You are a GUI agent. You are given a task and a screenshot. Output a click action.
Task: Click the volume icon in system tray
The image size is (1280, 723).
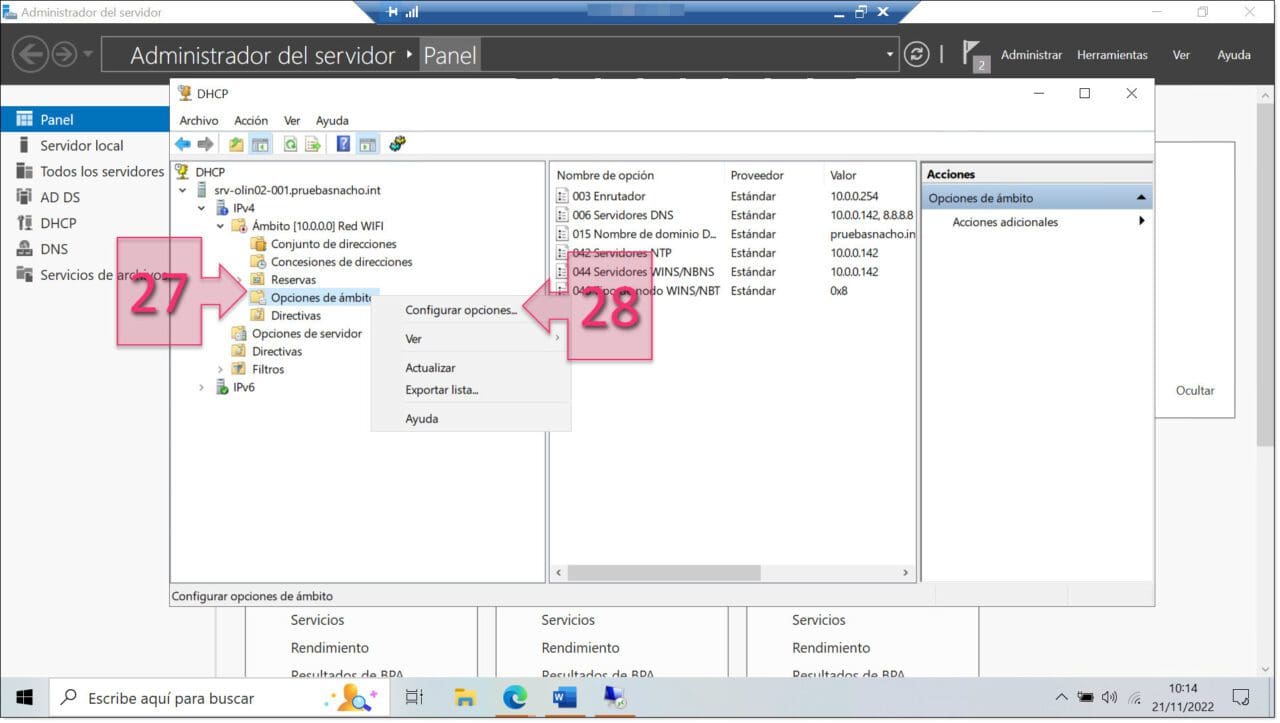point(1109,697)
